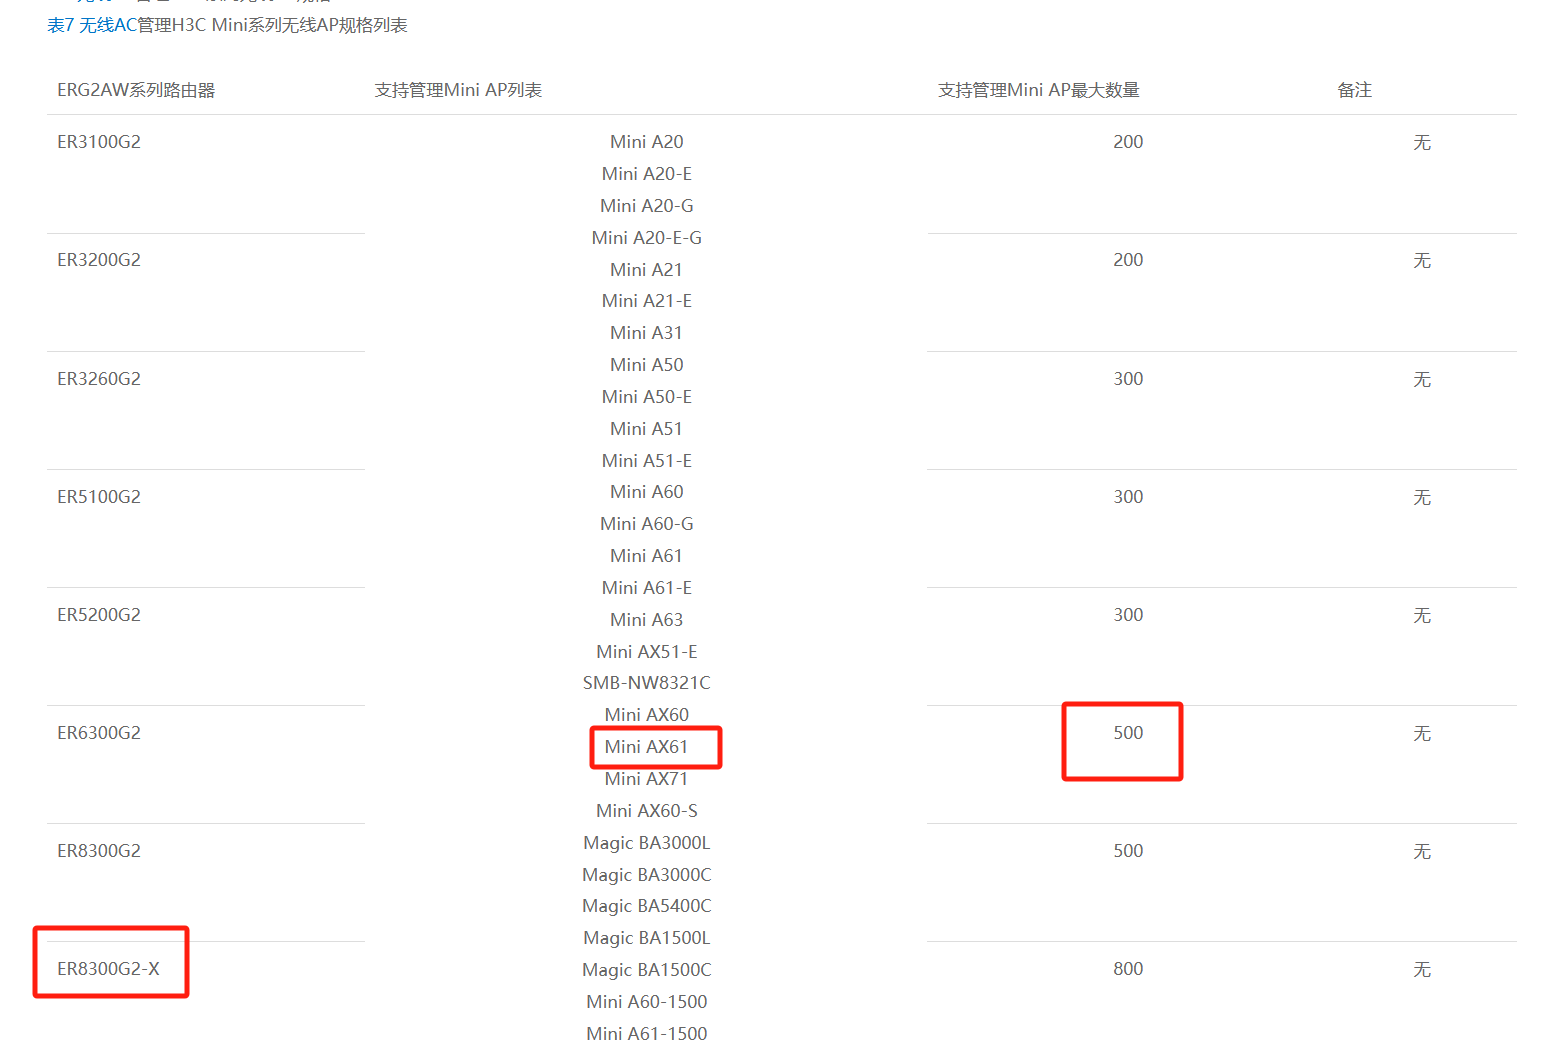Click the ER3260G2 router name

click(x=99, y=379)
